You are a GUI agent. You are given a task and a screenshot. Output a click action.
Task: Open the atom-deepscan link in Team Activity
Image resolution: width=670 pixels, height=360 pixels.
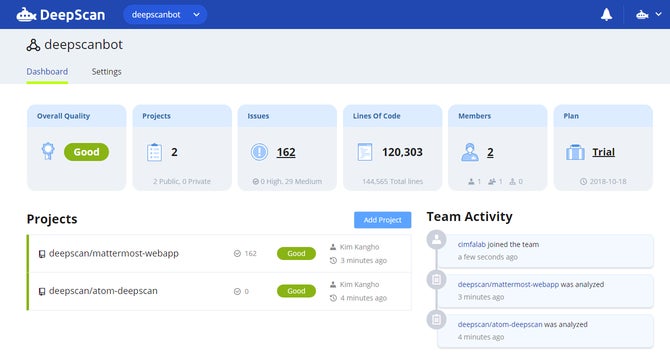500,325
